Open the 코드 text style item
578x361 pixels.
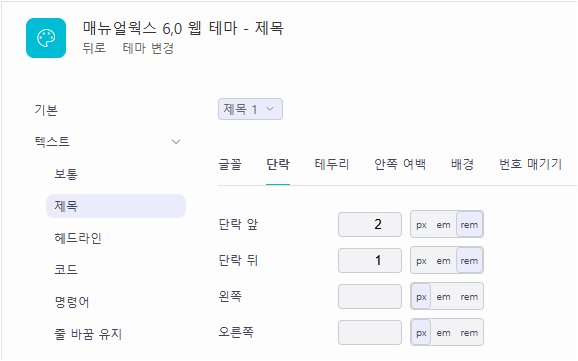(x=66, y=270)
